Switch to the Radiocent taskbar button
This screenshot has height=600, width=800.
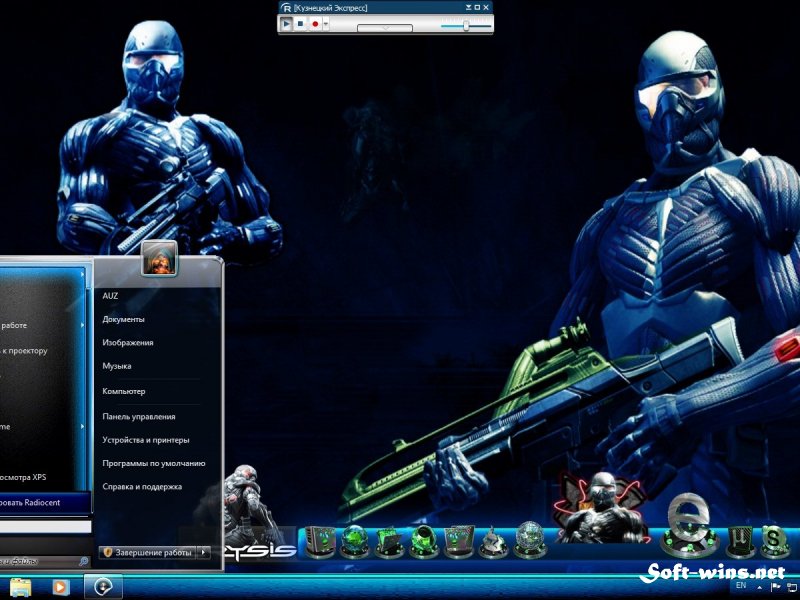tap(103, 587)
